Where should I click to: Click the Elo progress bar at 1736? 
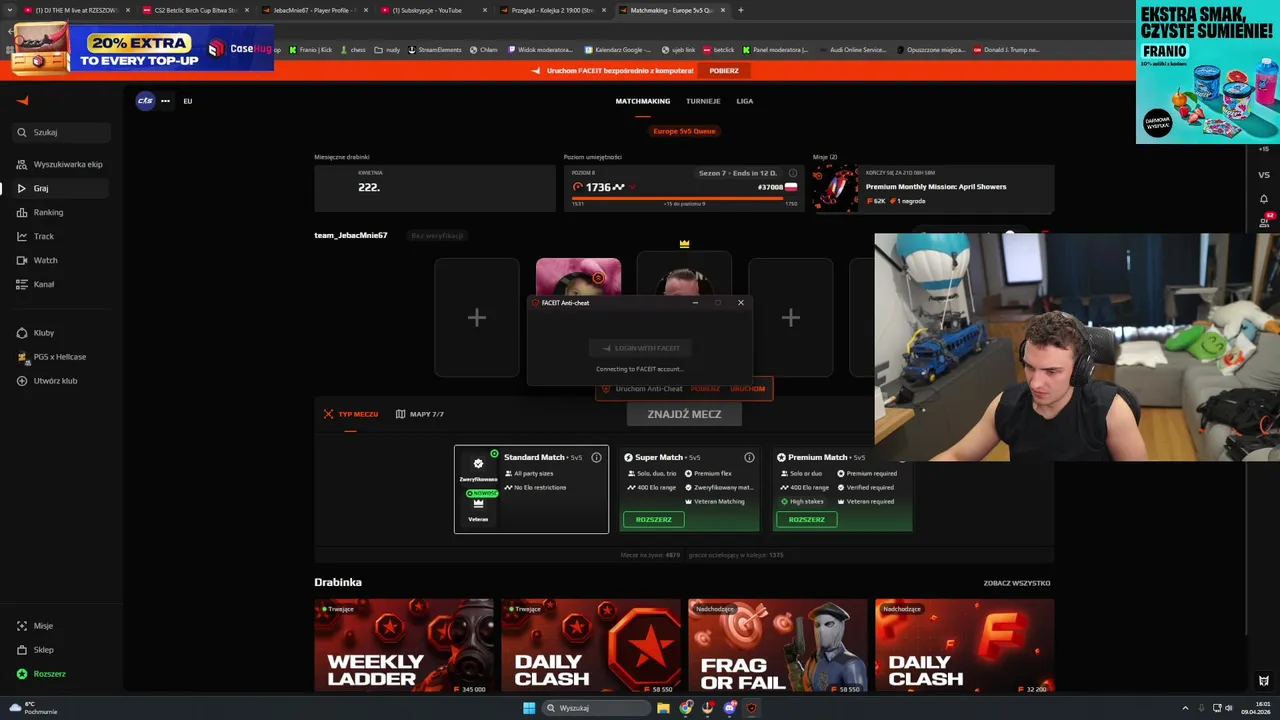tap(684, 198)
